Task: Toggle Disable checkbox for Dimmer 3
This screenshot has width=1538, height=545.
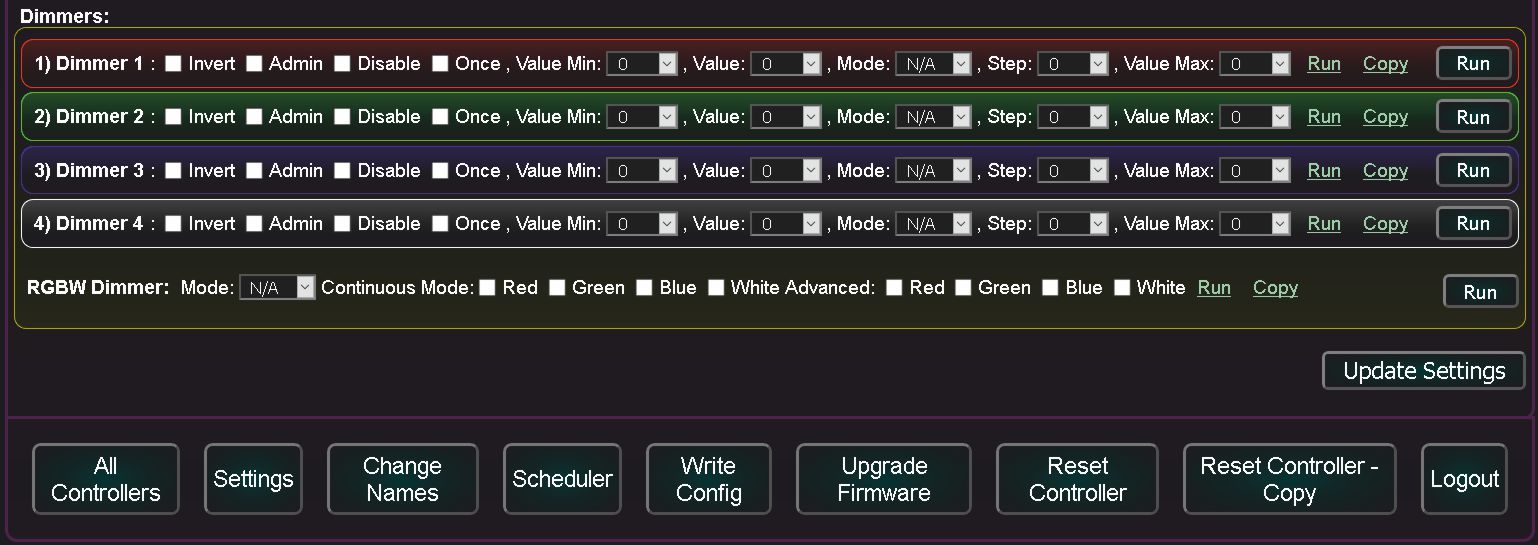Action: click(343, 171)
